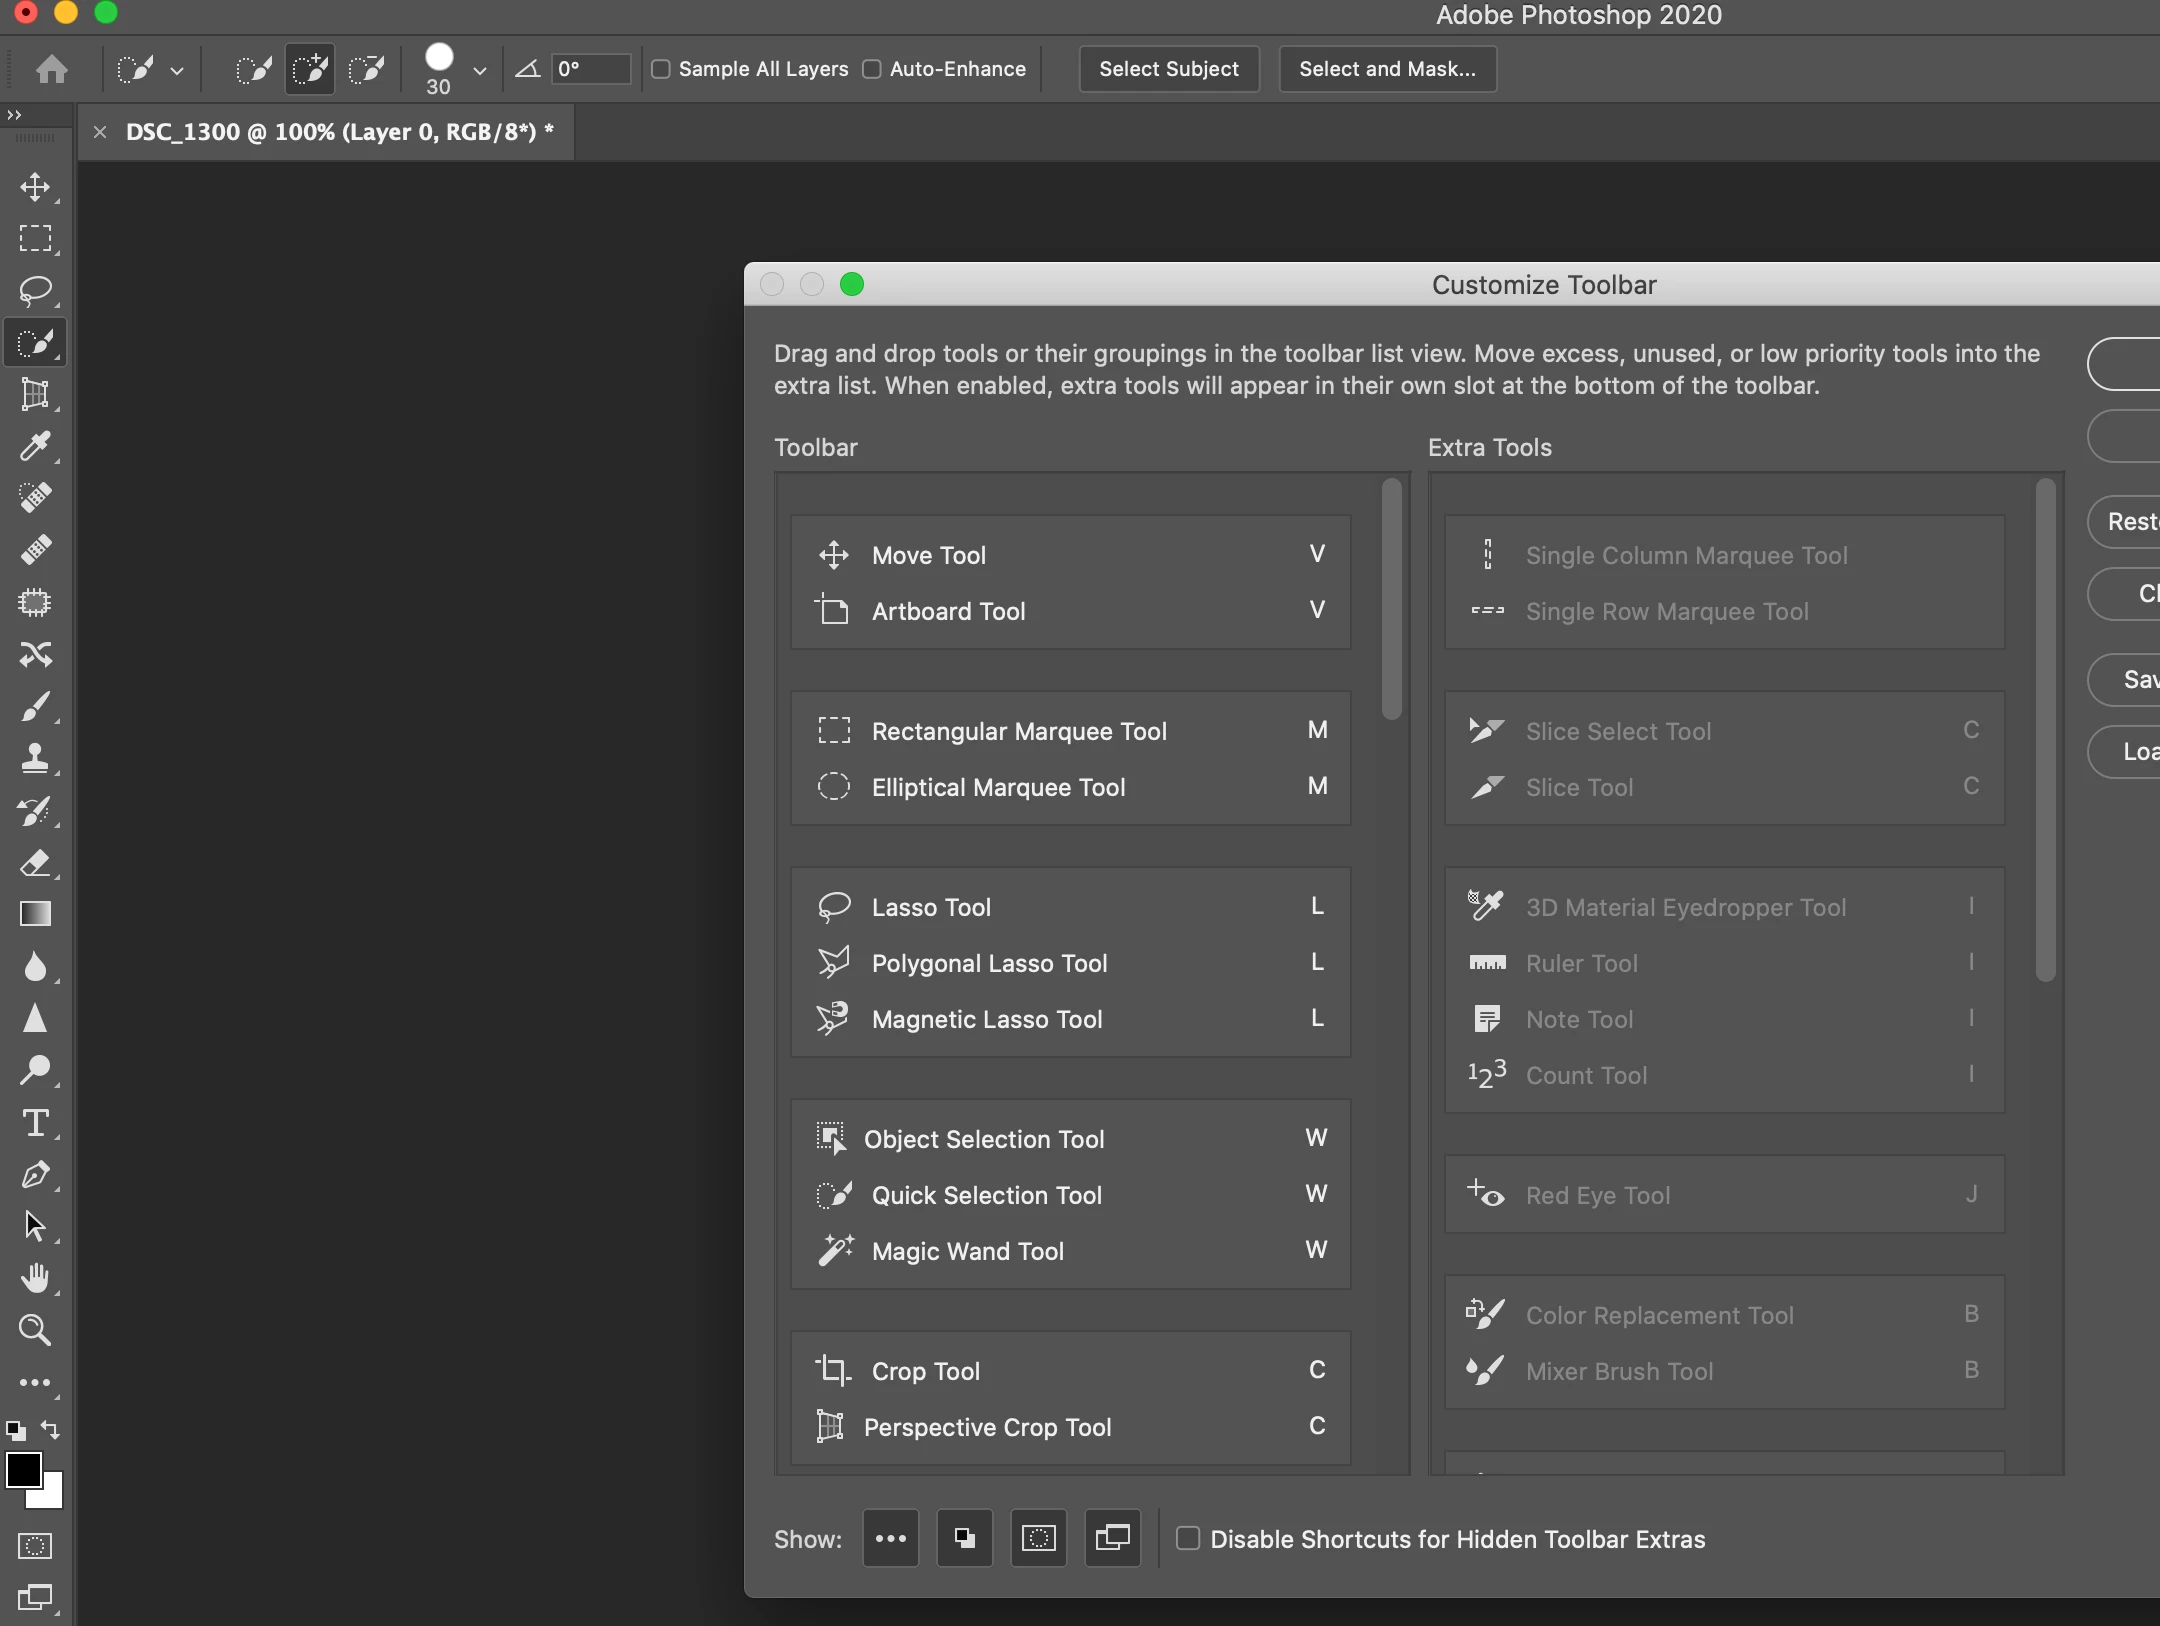Screen dimensions: 2160x1626
Task: Switch to the DSC_1300 document tab
Action: pyautogui.click(x=338, y=132)
